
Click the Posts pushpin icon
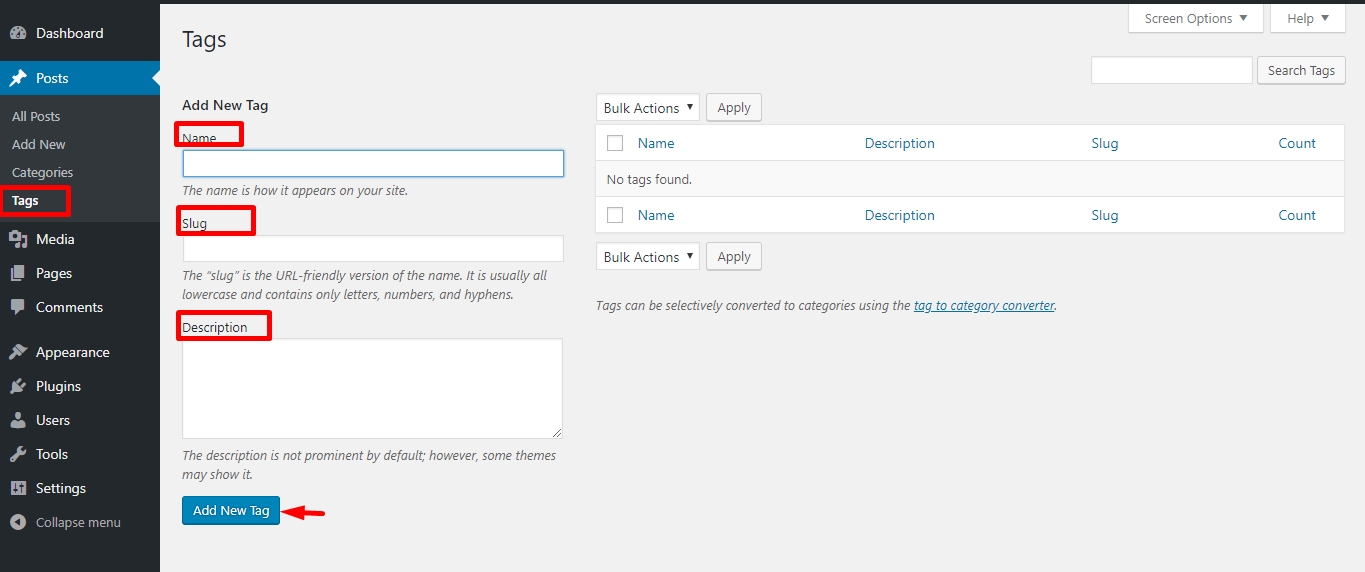click(x=18, y=78)
